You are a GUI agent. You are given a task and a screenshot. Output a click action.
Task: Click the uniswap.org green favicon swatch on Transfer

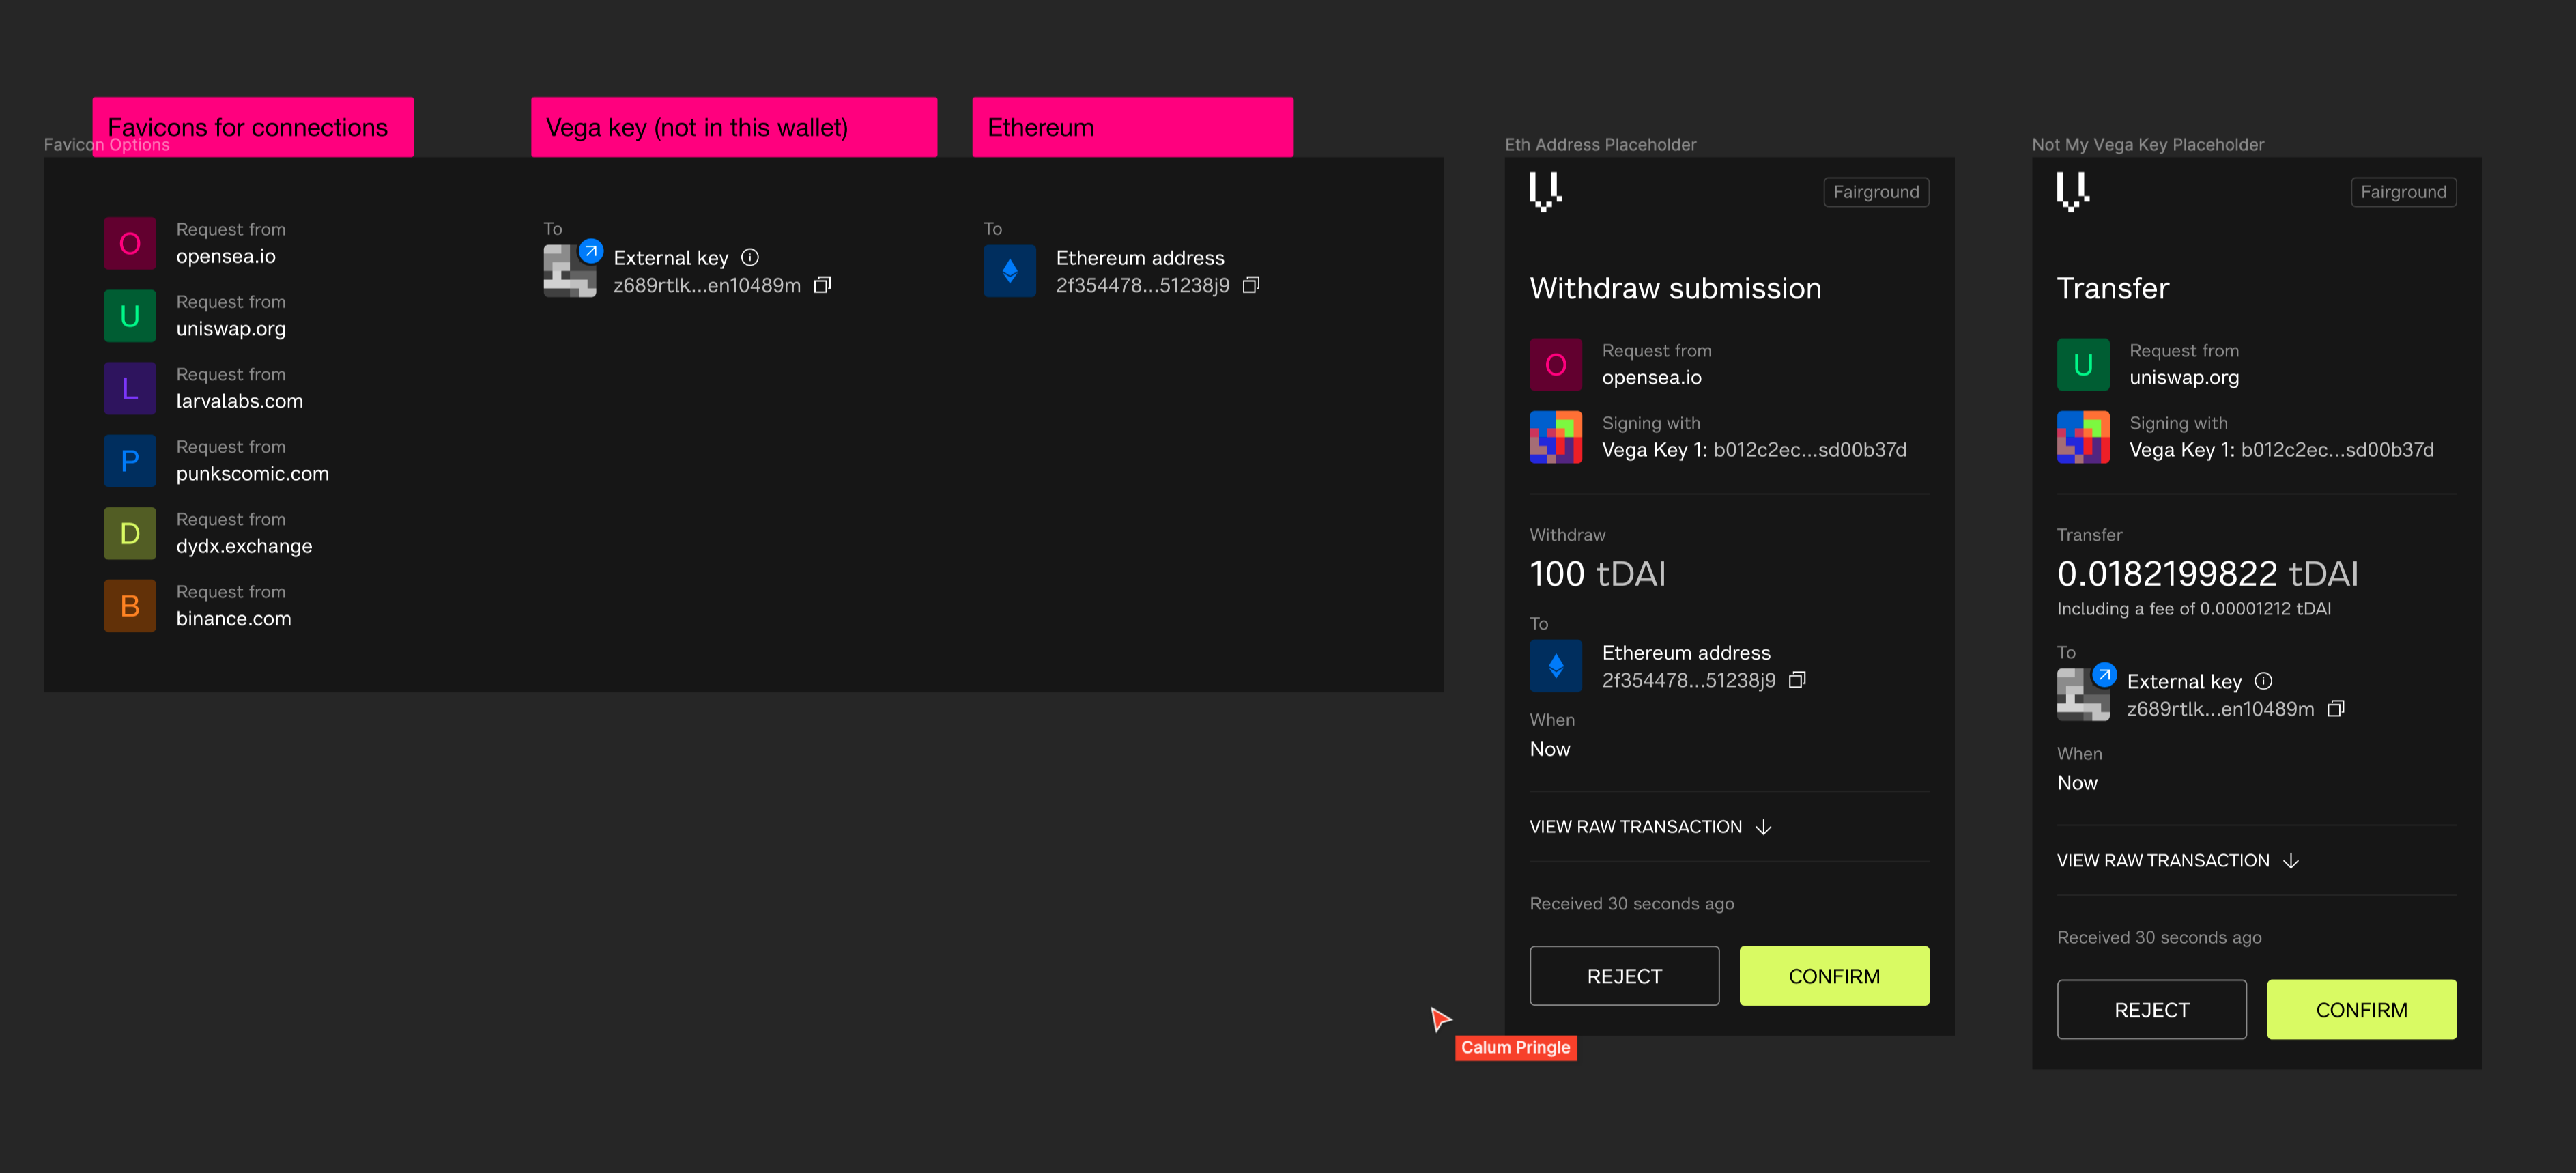pos(2083,364)
